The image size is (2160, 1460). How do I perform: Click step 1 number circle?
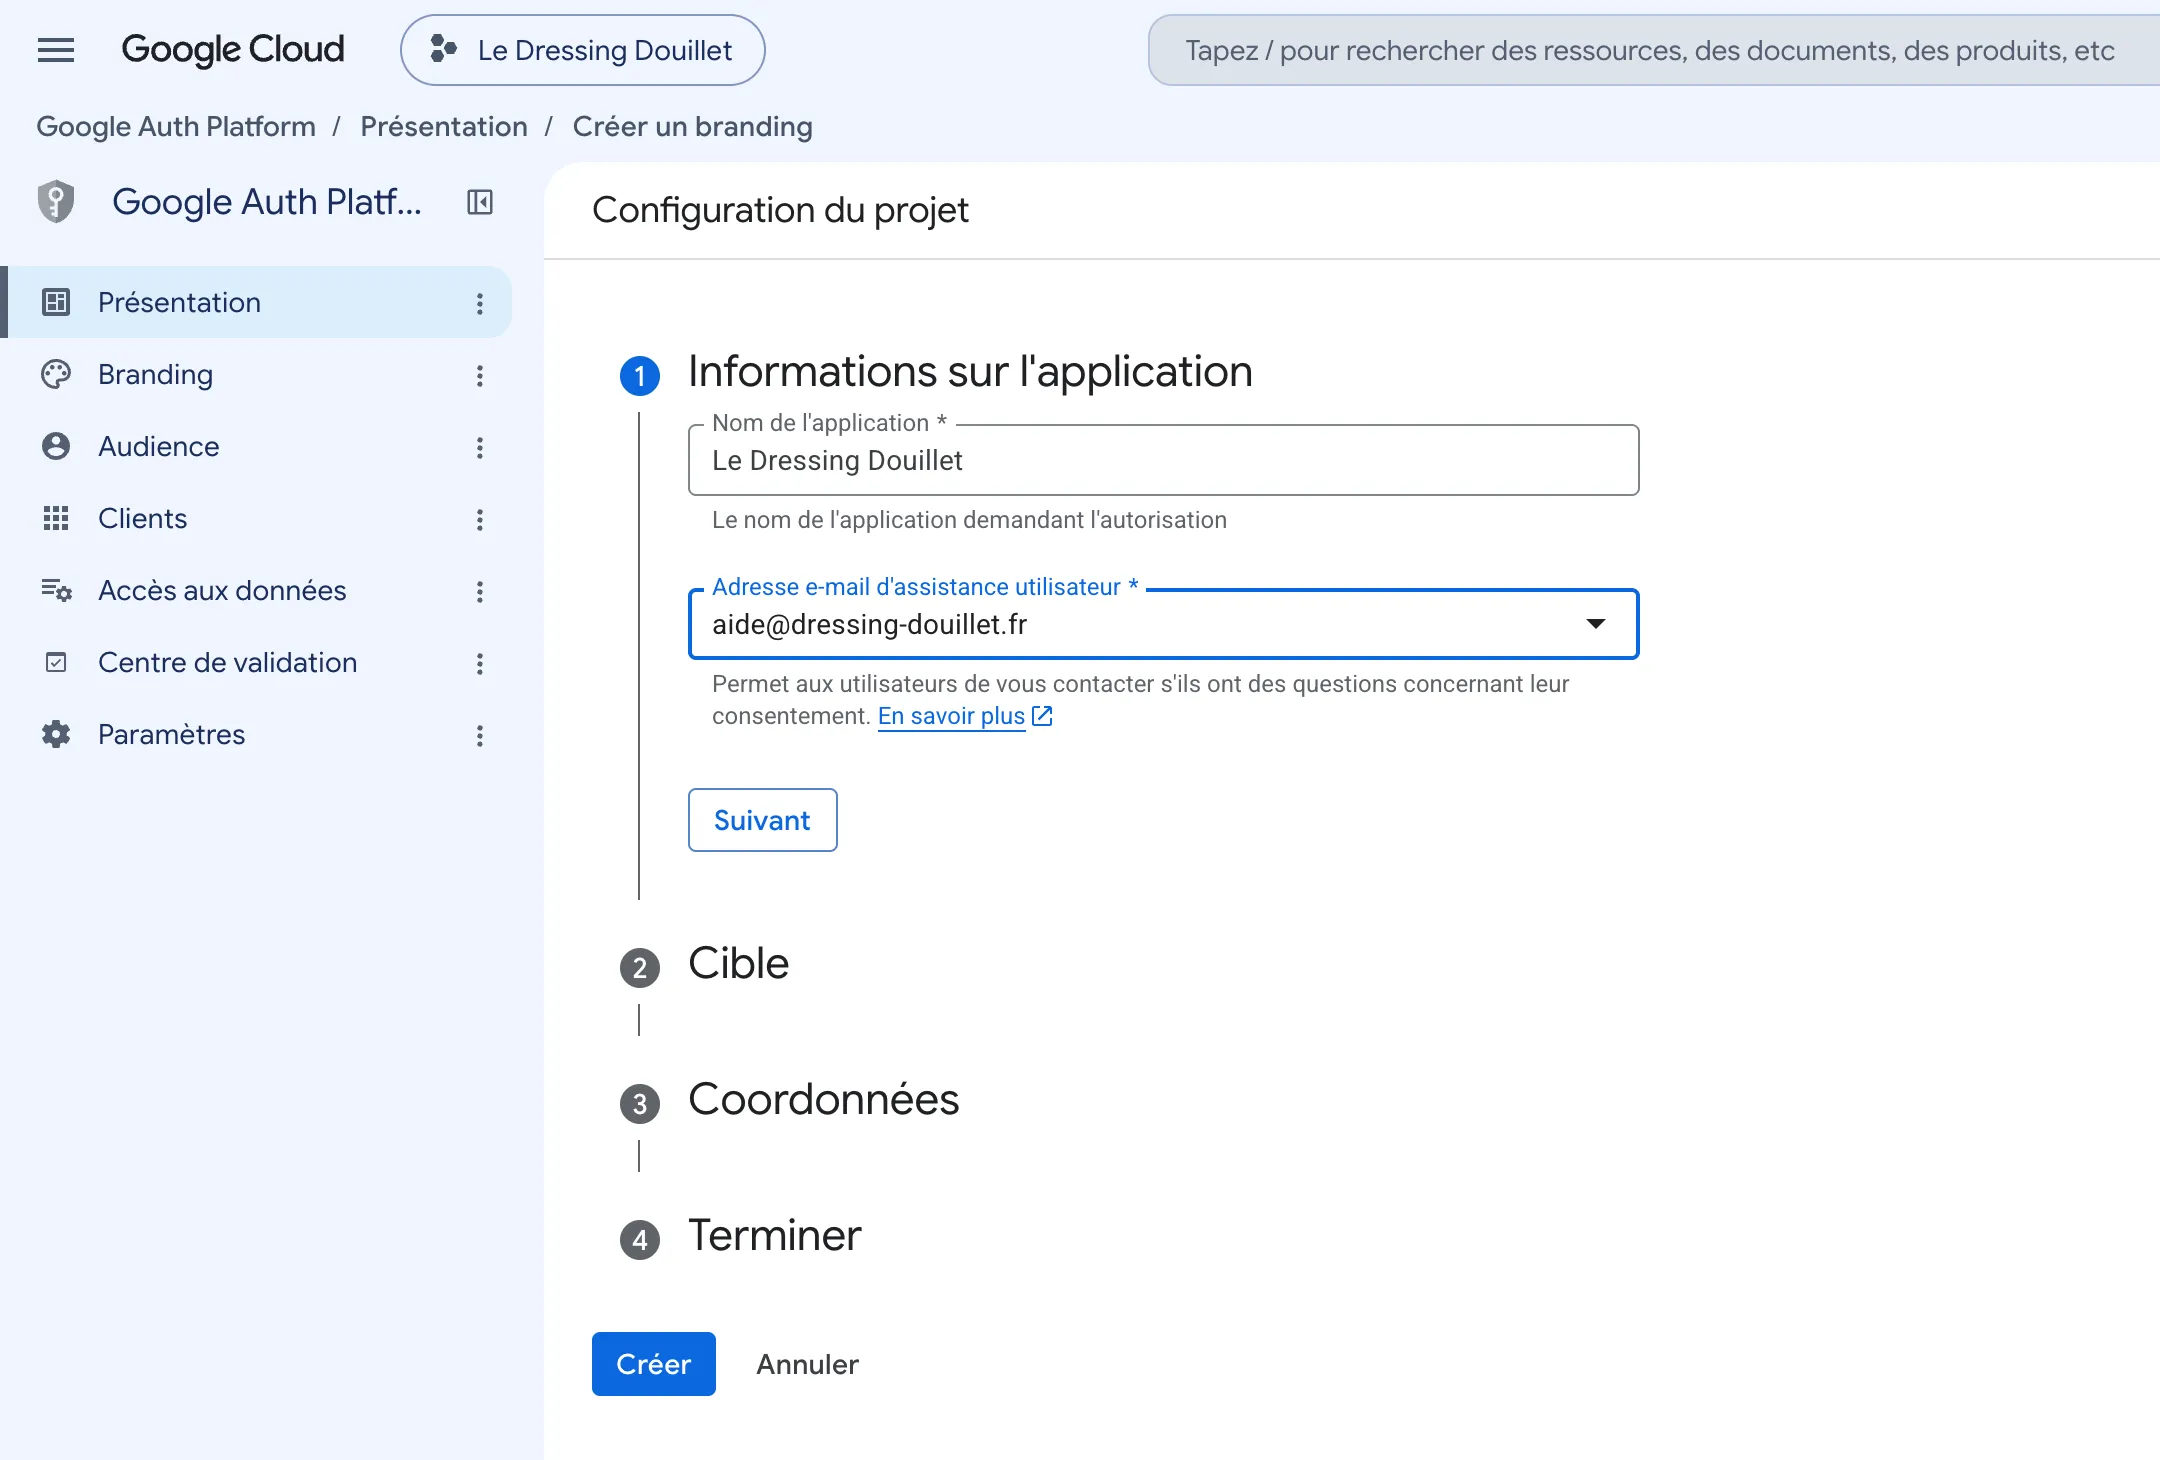pyautogui.click(x=640, y=376)
